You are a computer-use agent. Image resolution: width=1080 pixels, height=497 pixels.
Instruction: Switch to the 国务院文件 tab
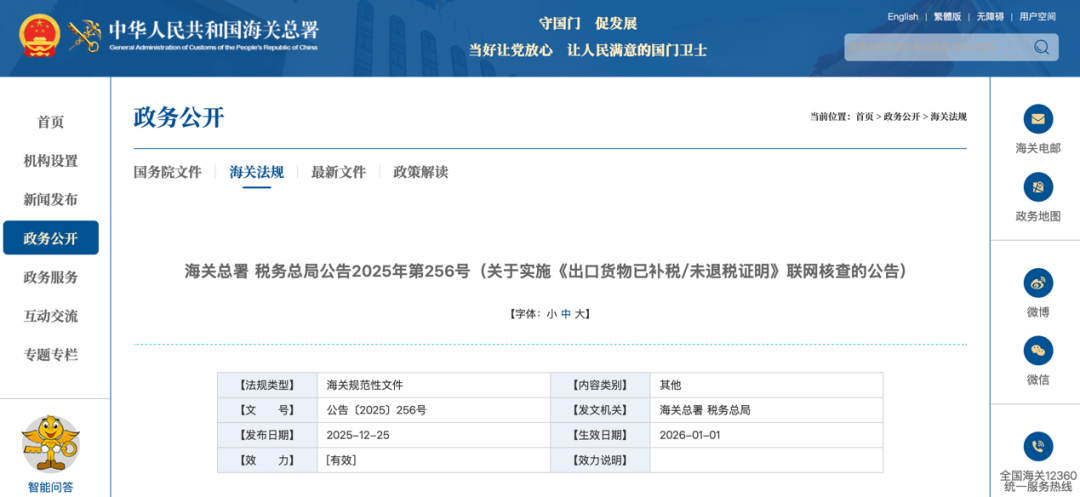(167, 172)
